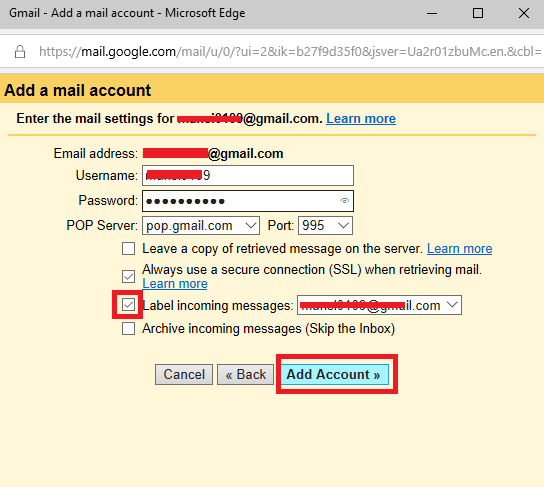Open the Port 995 dropdown
Screen dimensions: 544x487
point(325,226)
